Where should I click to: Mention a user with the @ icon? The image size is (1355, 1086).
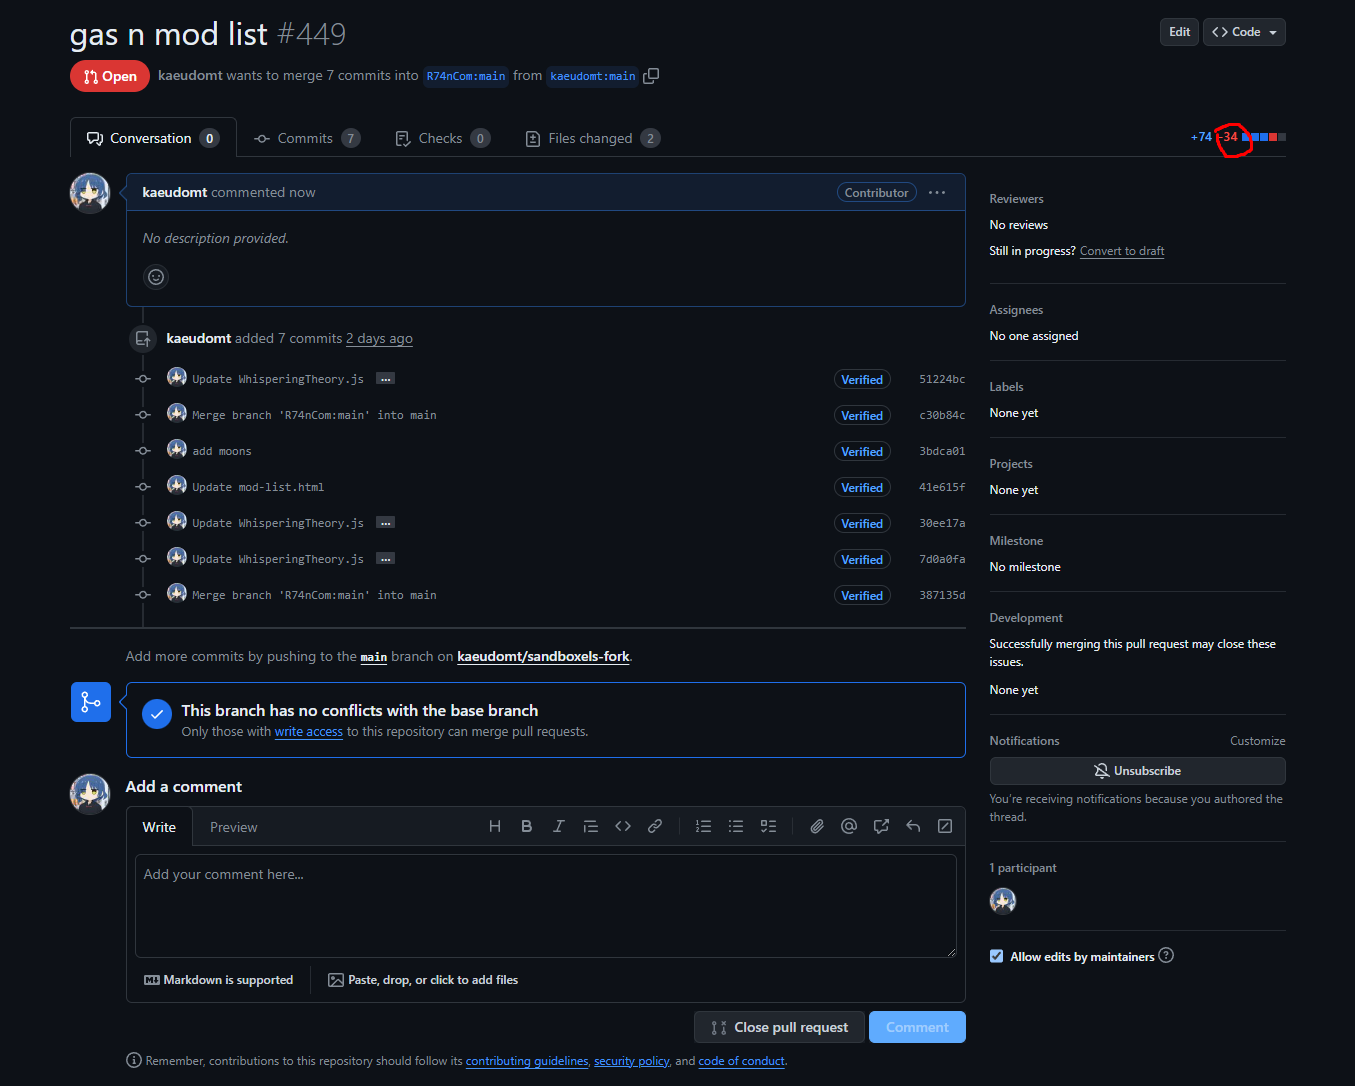848,826
